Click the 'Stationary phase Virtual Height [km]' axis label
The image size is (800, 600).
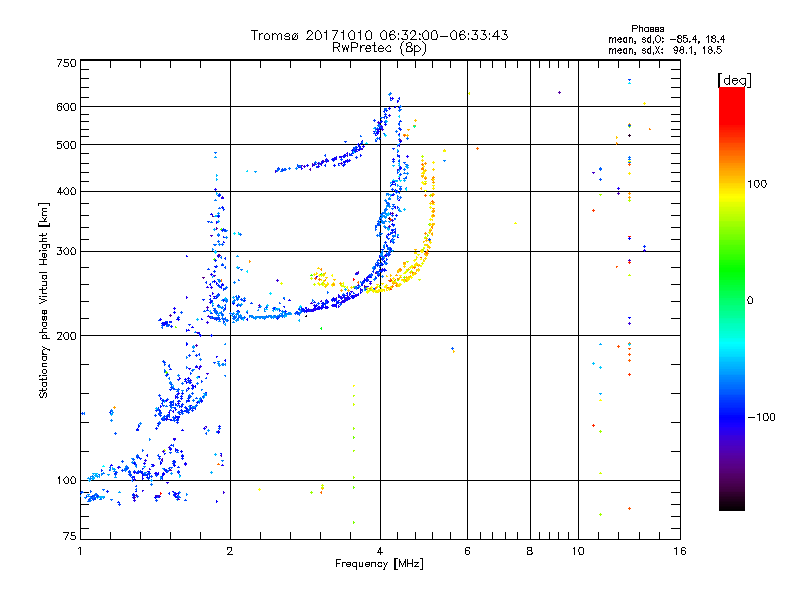pyautogui.click(x=43, y=300)
